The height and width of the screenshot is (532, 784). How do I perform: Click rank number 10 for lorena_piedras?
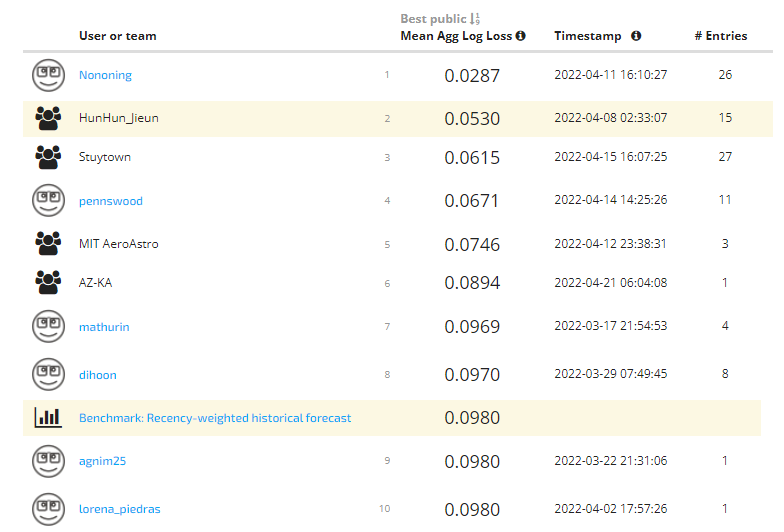point(384,508)
